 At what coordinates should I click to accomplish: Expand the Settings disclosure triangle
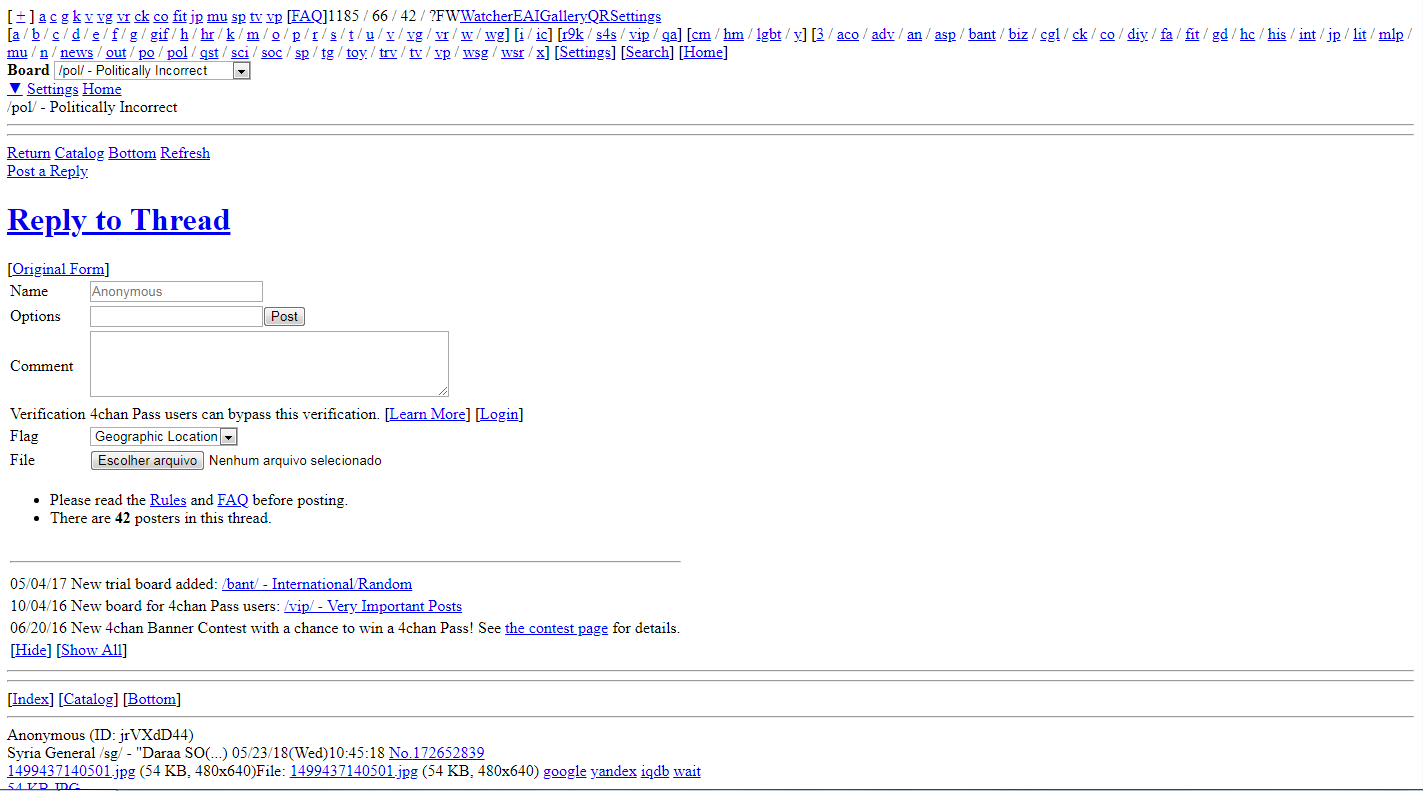coord(14,88)
